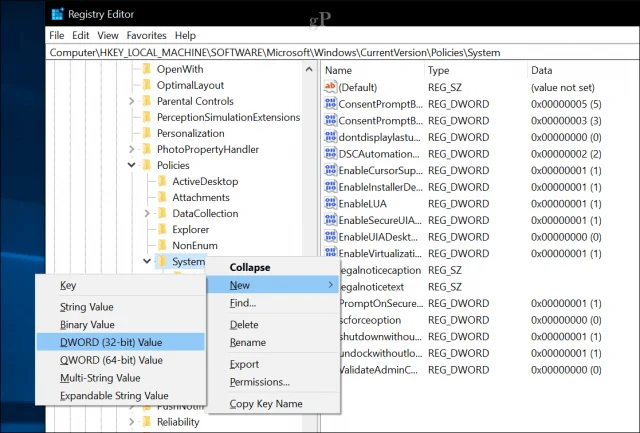Choose Binary Value from the New submenu
Screen dimensions: 640x433
click(x=120, y=324)
